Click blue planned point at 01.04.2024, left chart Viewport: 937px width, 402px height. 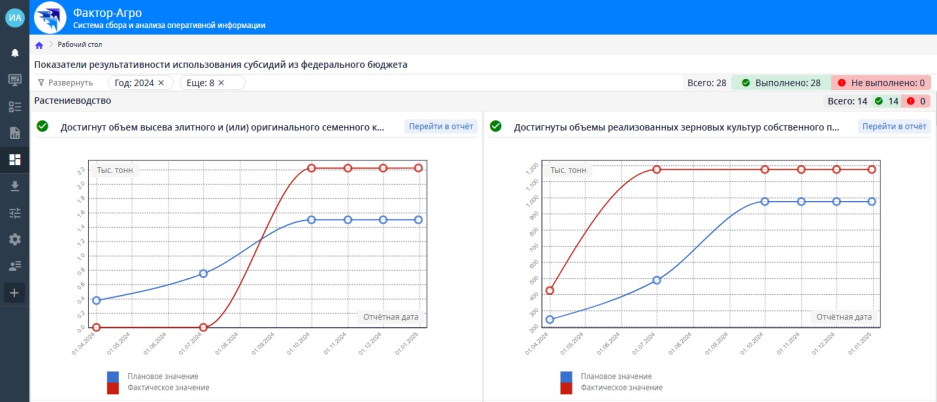coord(96,300)
